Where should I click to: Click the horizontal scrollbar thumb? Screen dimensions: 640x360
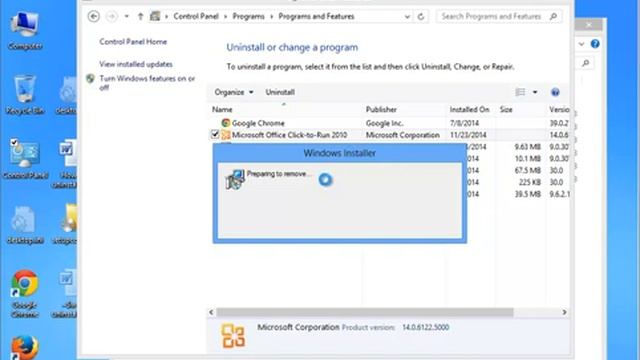point(365,312)
